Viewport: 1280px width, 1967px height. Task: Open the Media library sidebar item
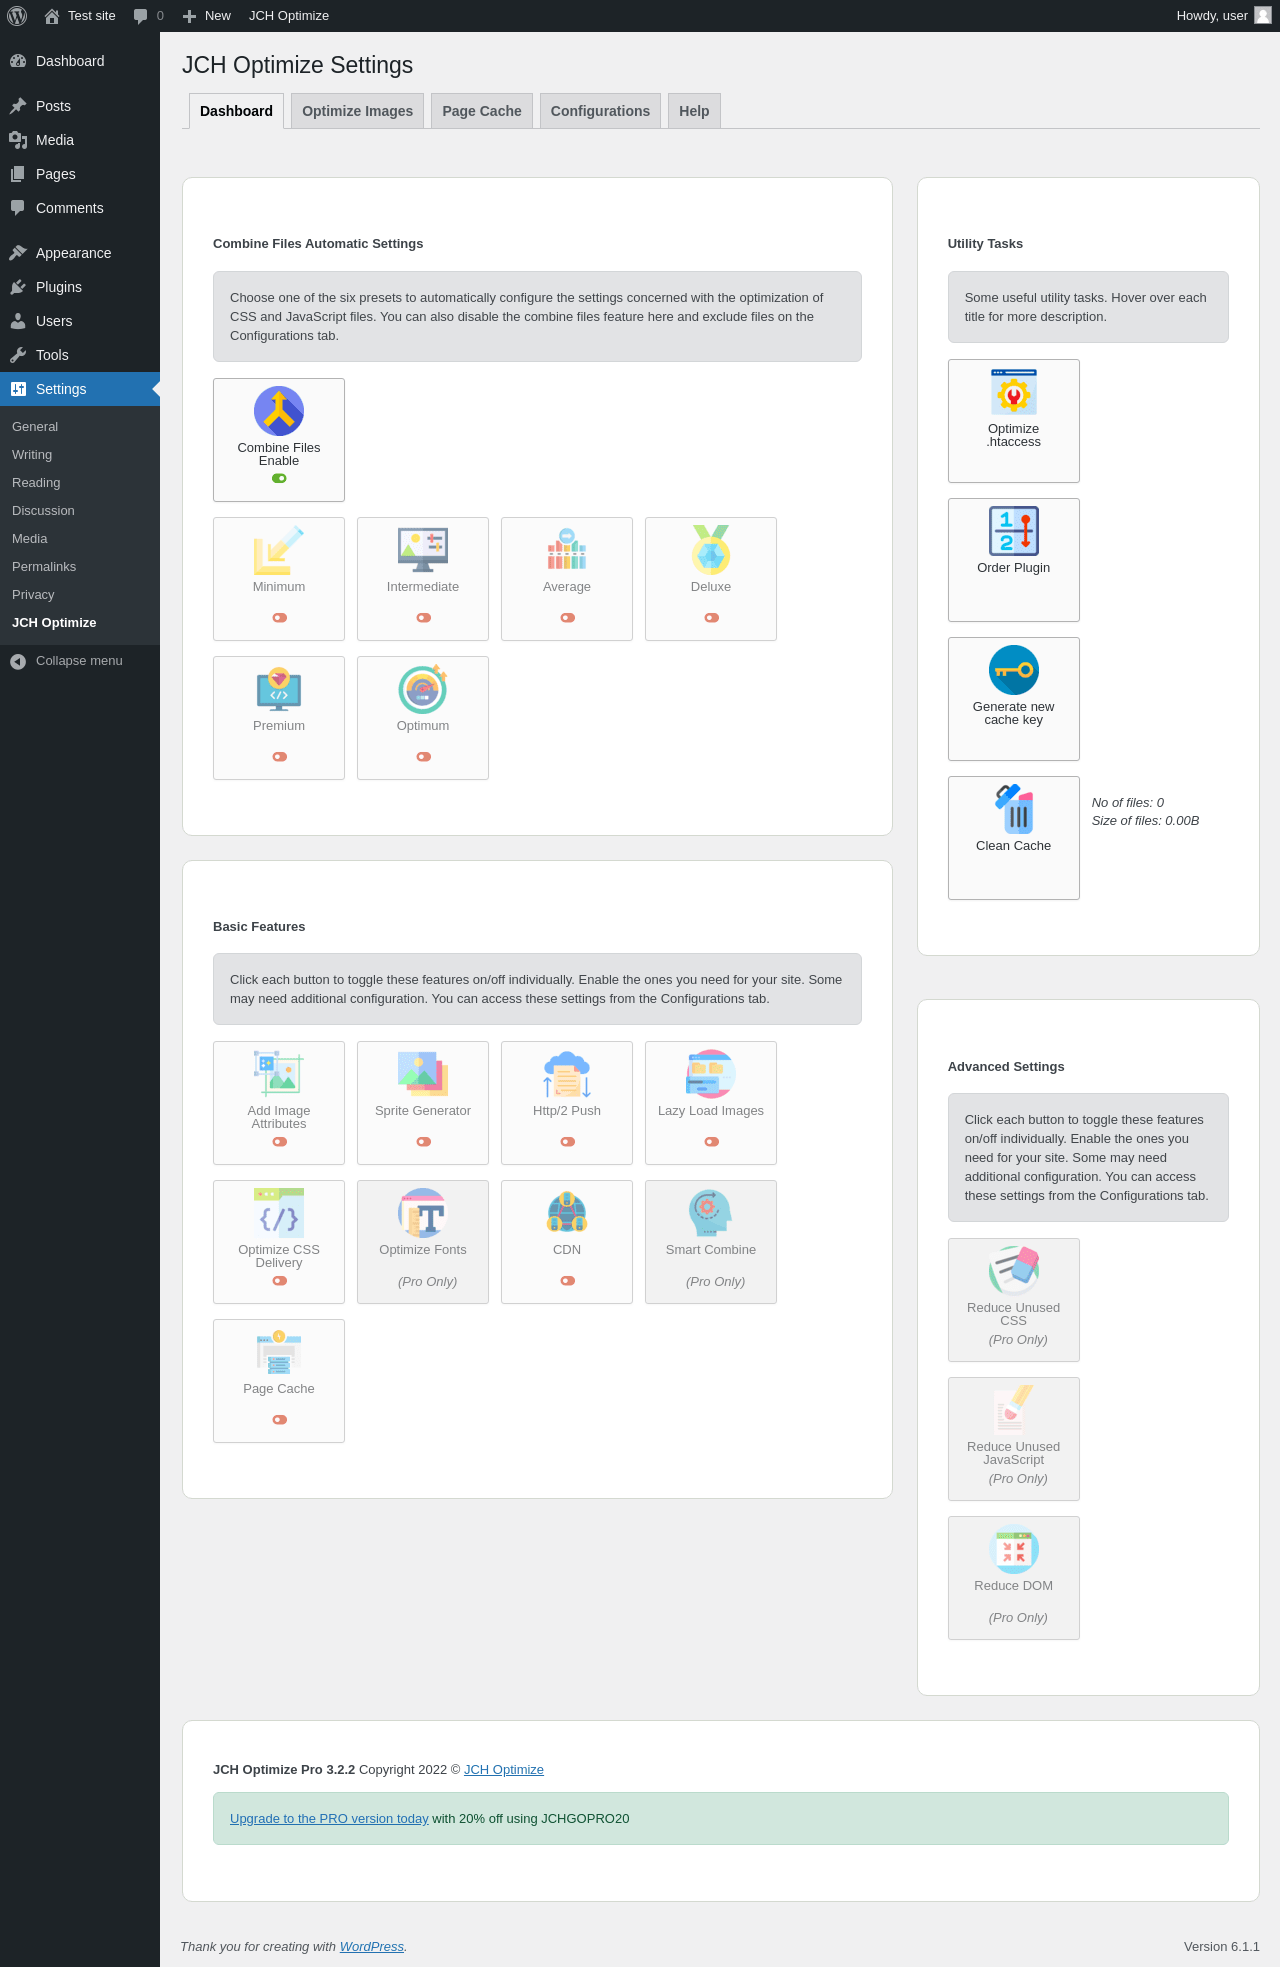[x=80, y=140]
